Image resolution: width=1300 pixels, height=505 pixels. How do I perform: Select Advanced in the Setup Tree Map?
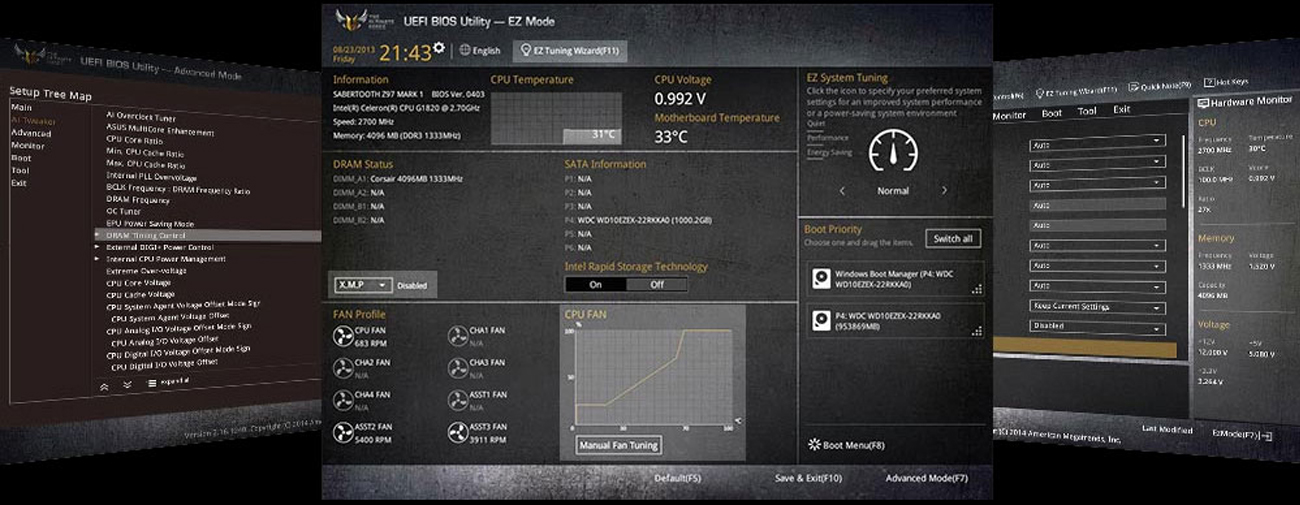(x=31, y=133)
